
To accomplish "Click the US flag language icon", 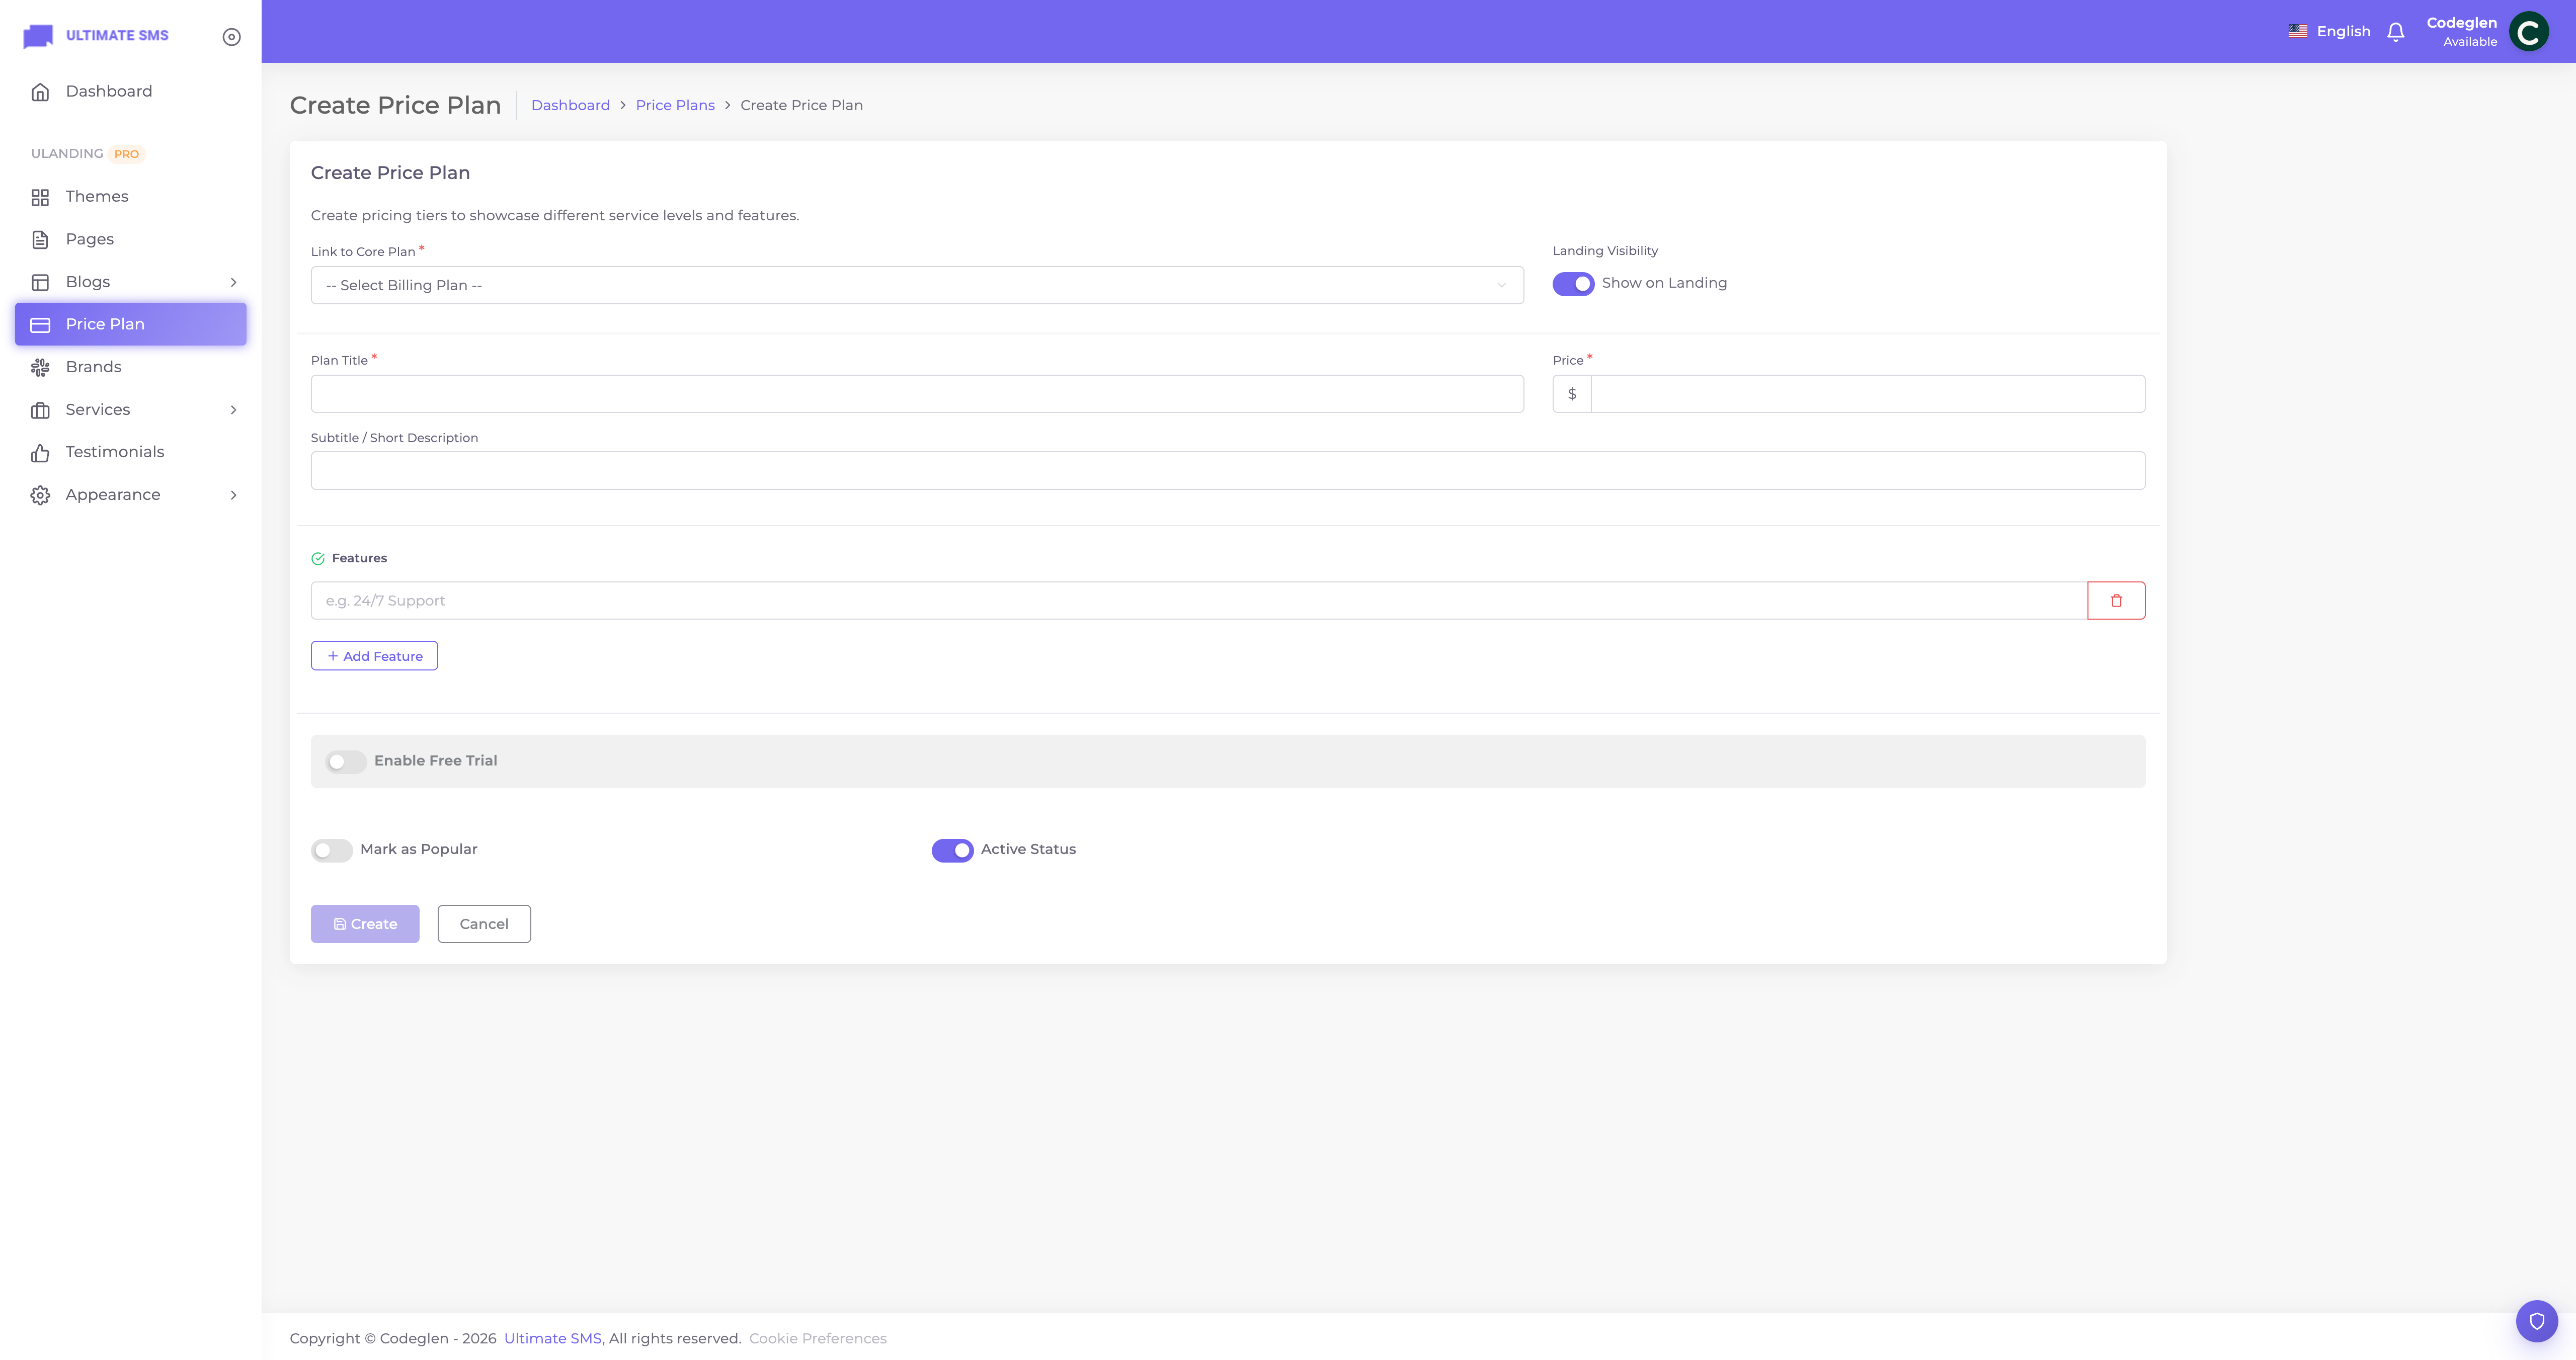I will tap(2298, 31).
